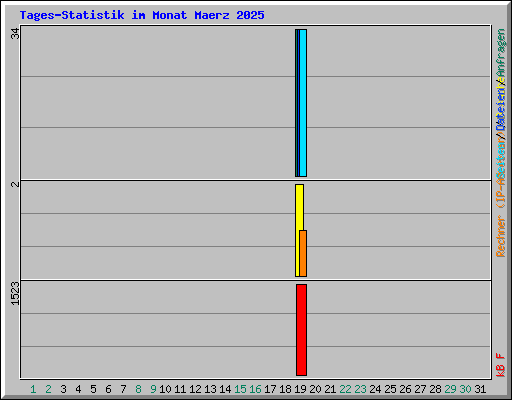This screenshot has height=400, width=512.
Task: Click day label 6 on x-axis
Action: tap(108, 389)
